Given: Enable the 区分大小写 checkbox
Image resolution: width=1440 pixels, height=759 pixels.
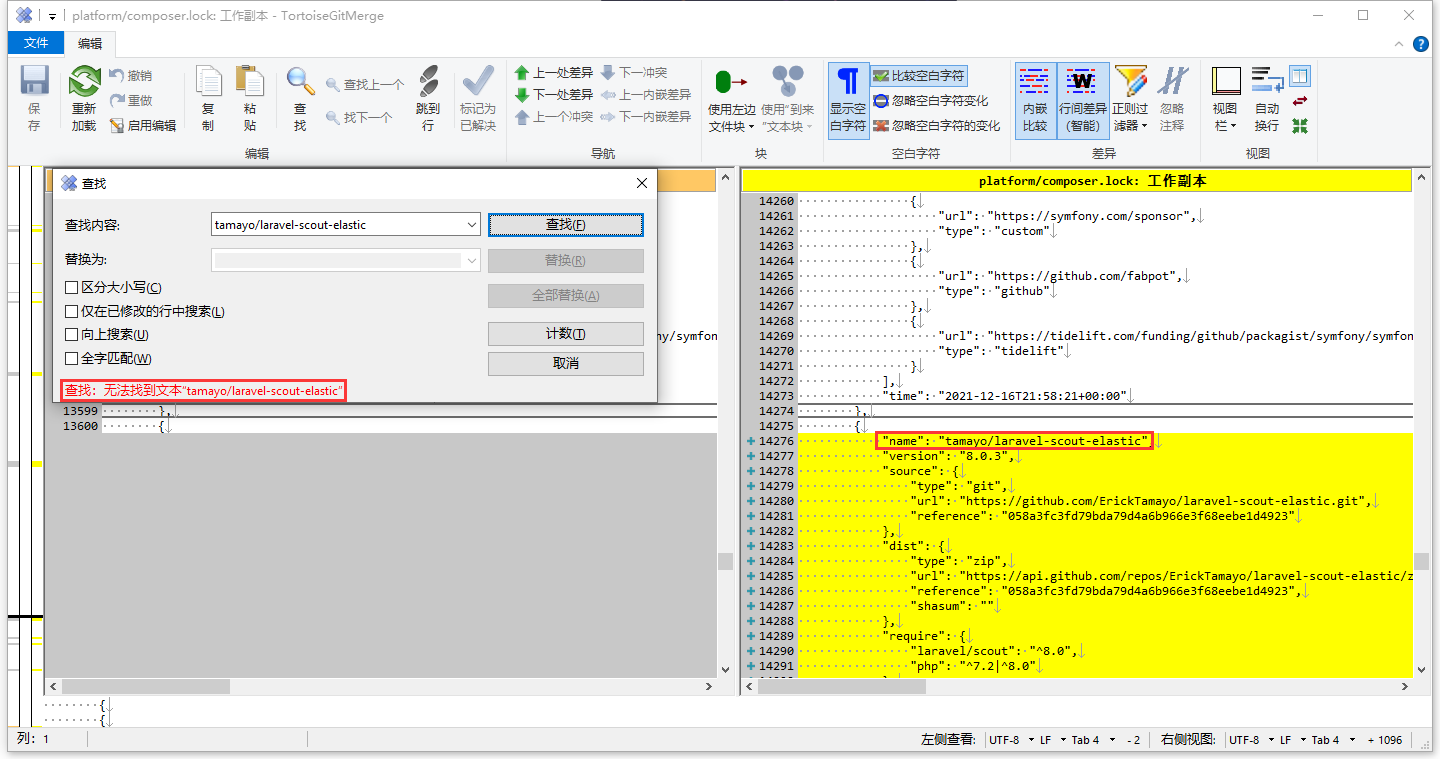Looking at the screenshot, I should pyautogui.click(x=72, y=288).
